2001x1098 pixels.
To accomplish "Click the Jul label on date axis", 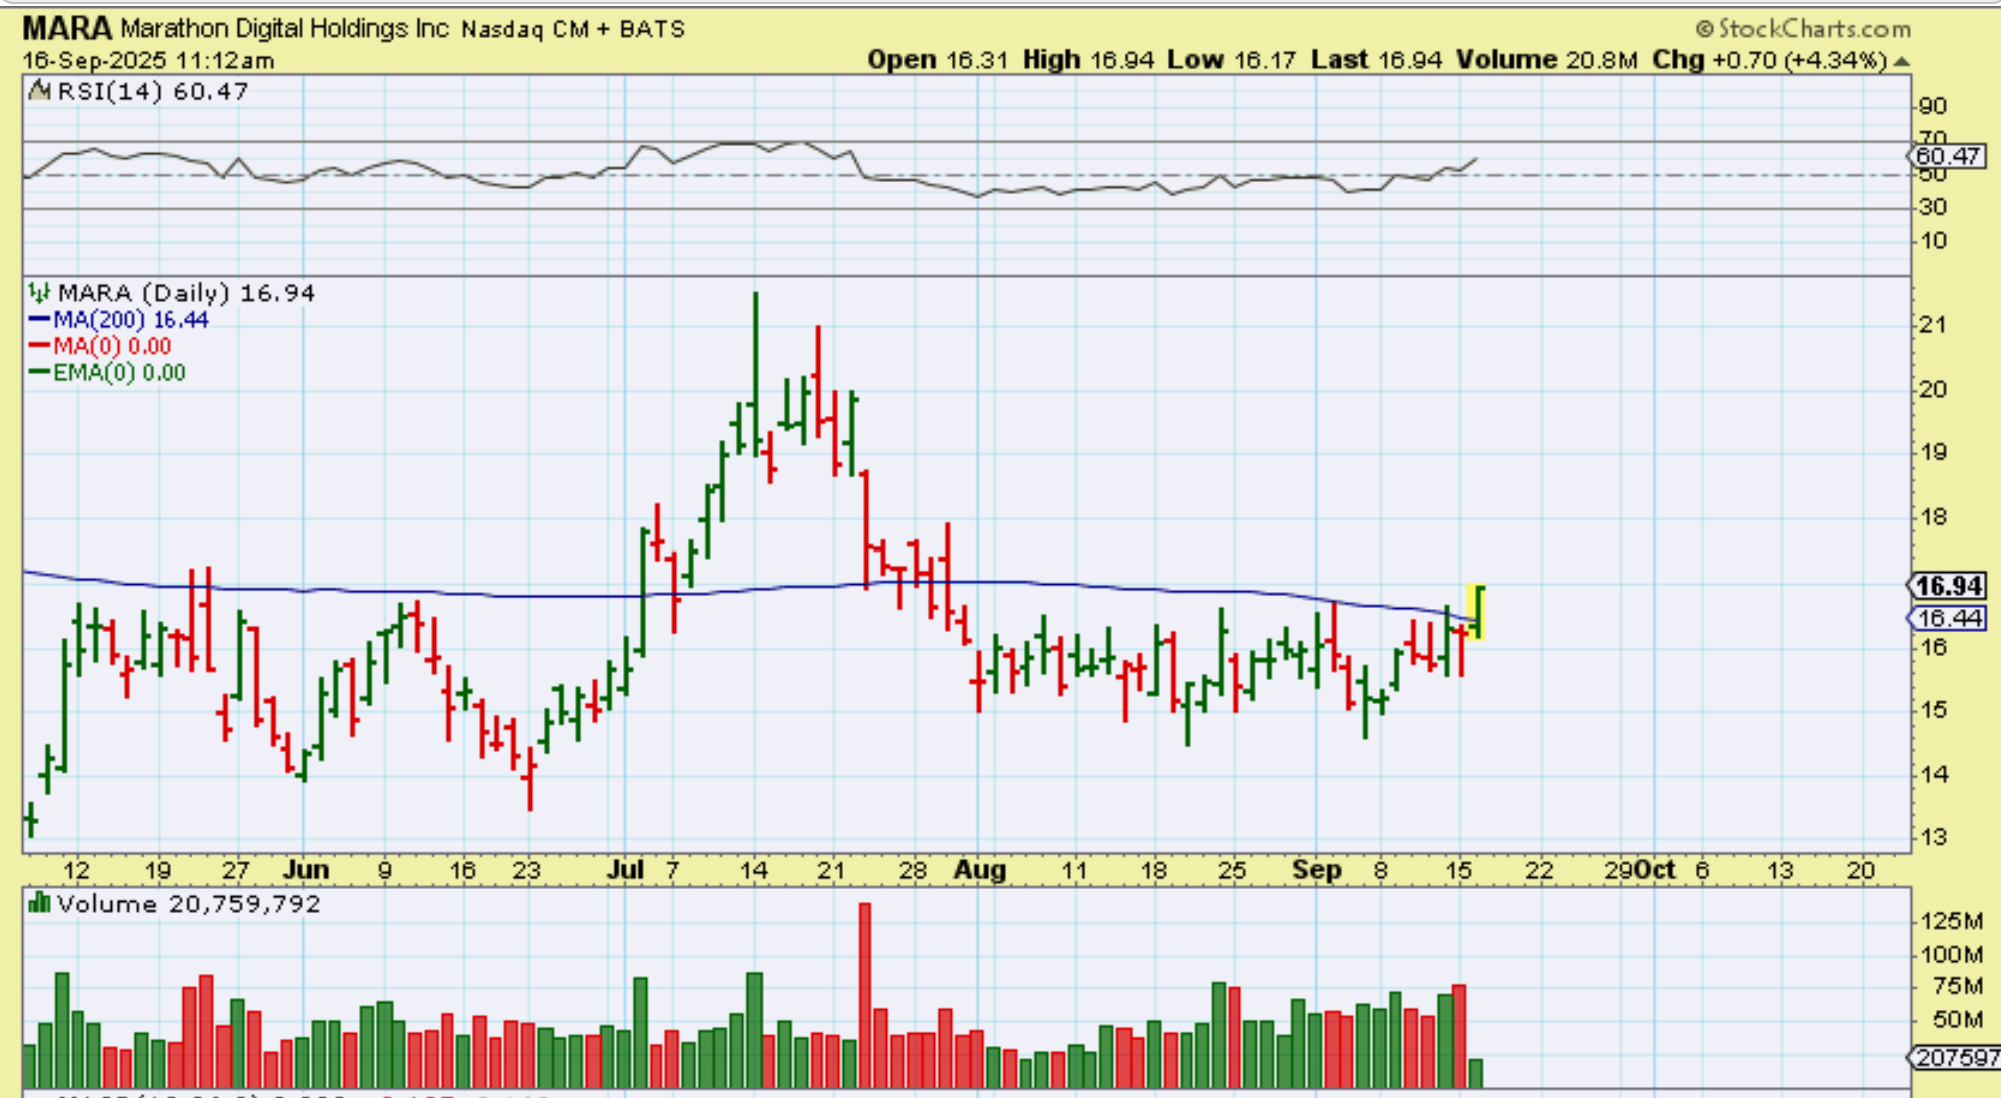I will point(625,870).
